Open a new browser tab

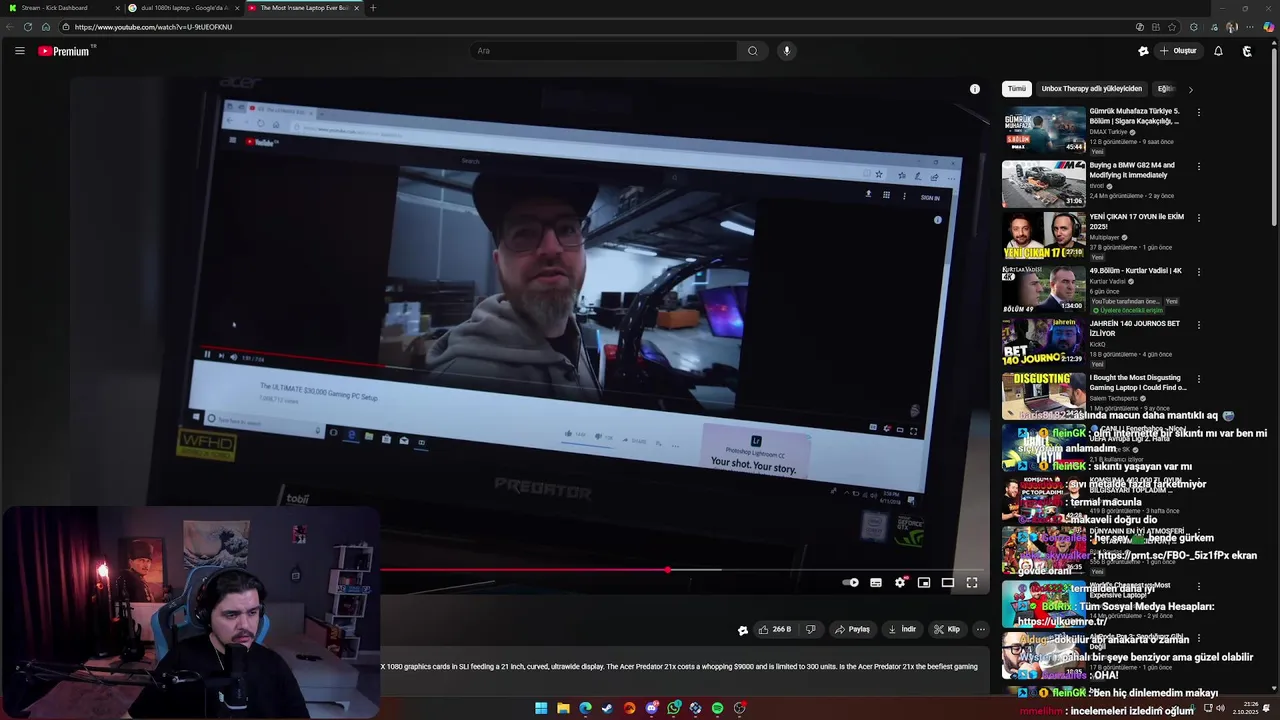373,8
